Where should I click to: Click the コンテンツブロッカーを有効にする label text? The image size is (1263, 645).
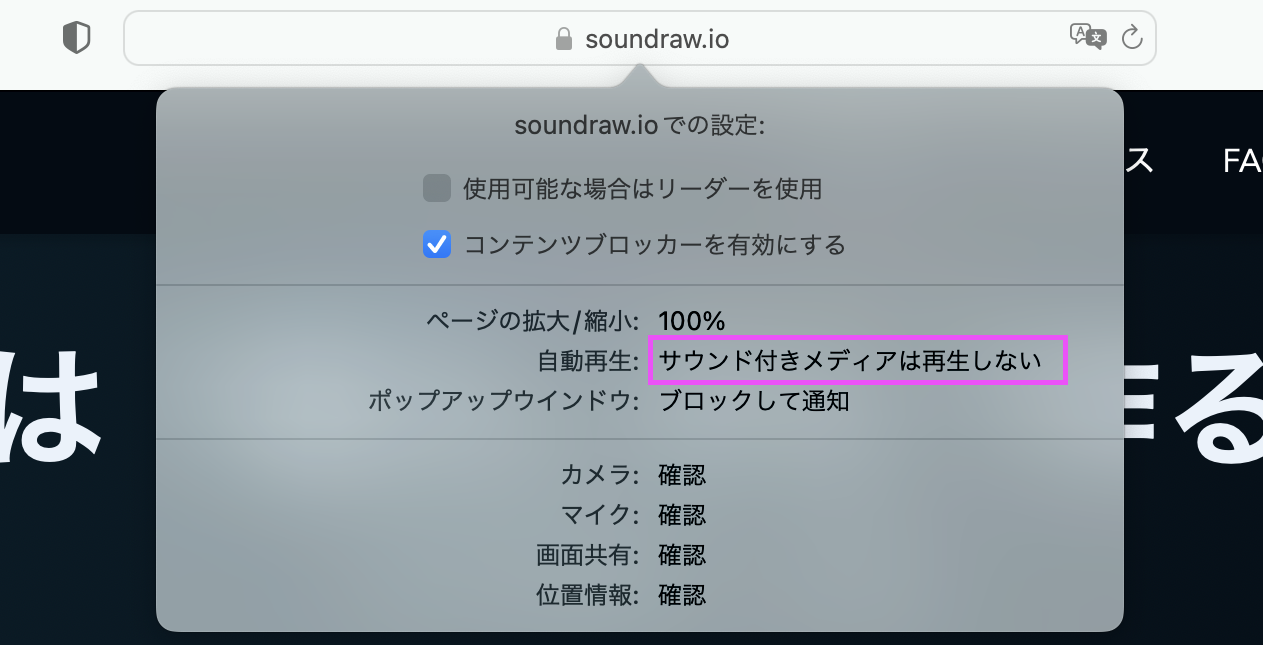[x=655, y=244]
